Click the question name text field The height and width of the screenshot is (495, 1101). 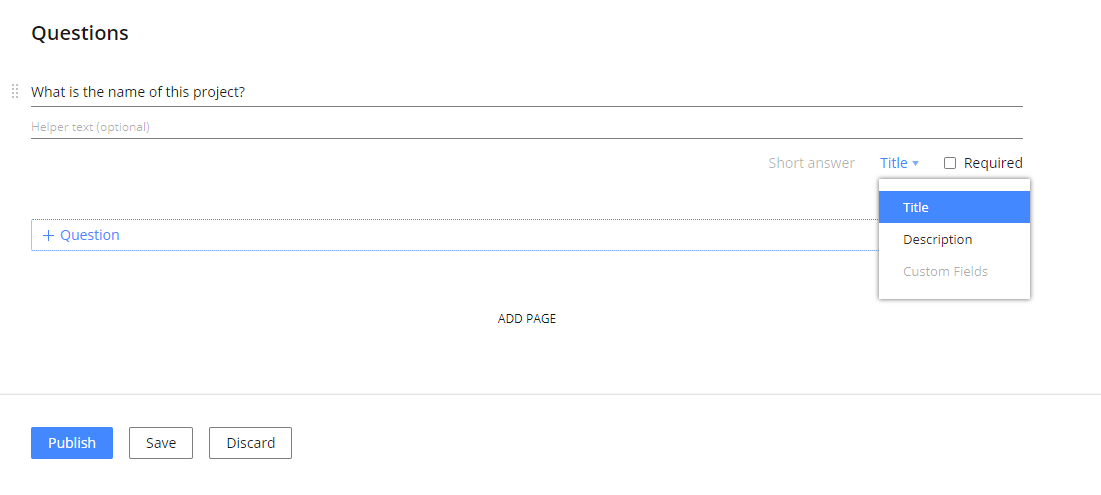pyautogui.click(x=526, y=92)
